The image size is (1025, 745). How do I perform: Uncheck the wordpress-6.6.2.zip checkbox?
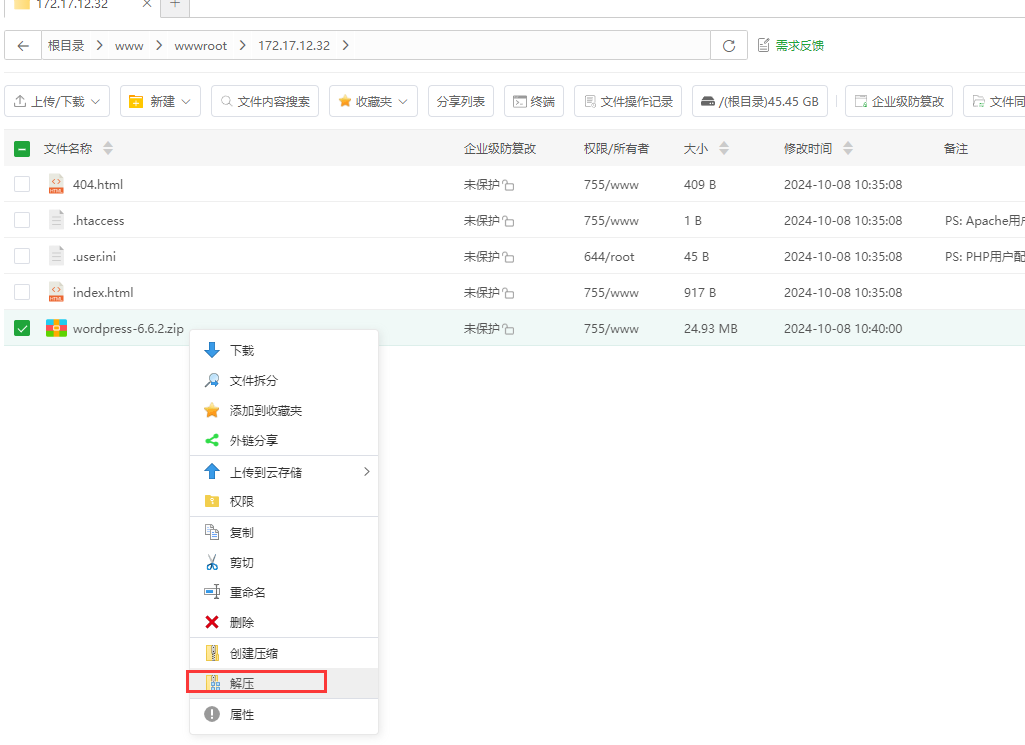pos(22,328)
